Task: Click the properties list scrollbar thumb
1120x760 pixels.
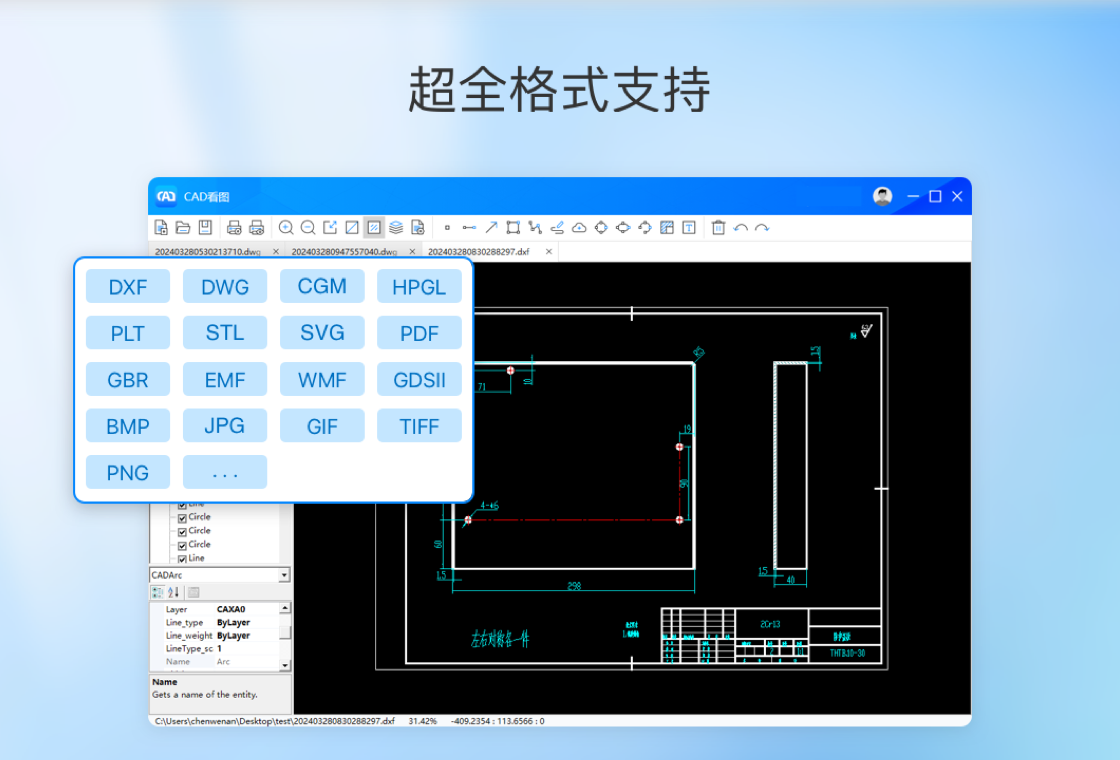Action: coord(285,633)
